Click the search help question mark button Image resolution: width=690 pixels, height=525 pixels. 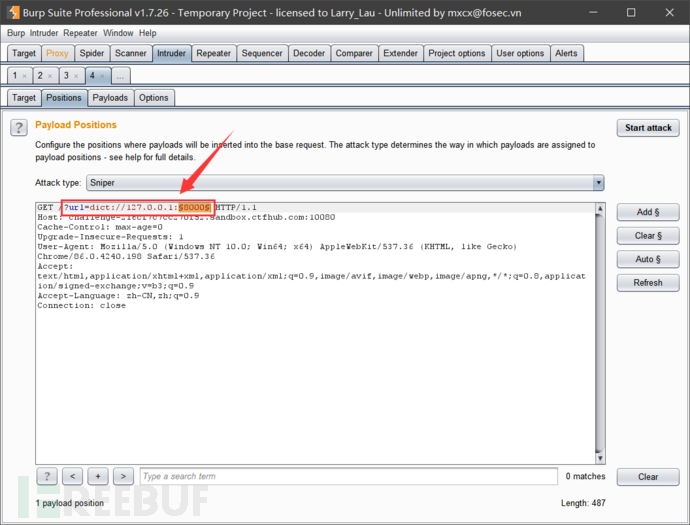click(46, 476)
